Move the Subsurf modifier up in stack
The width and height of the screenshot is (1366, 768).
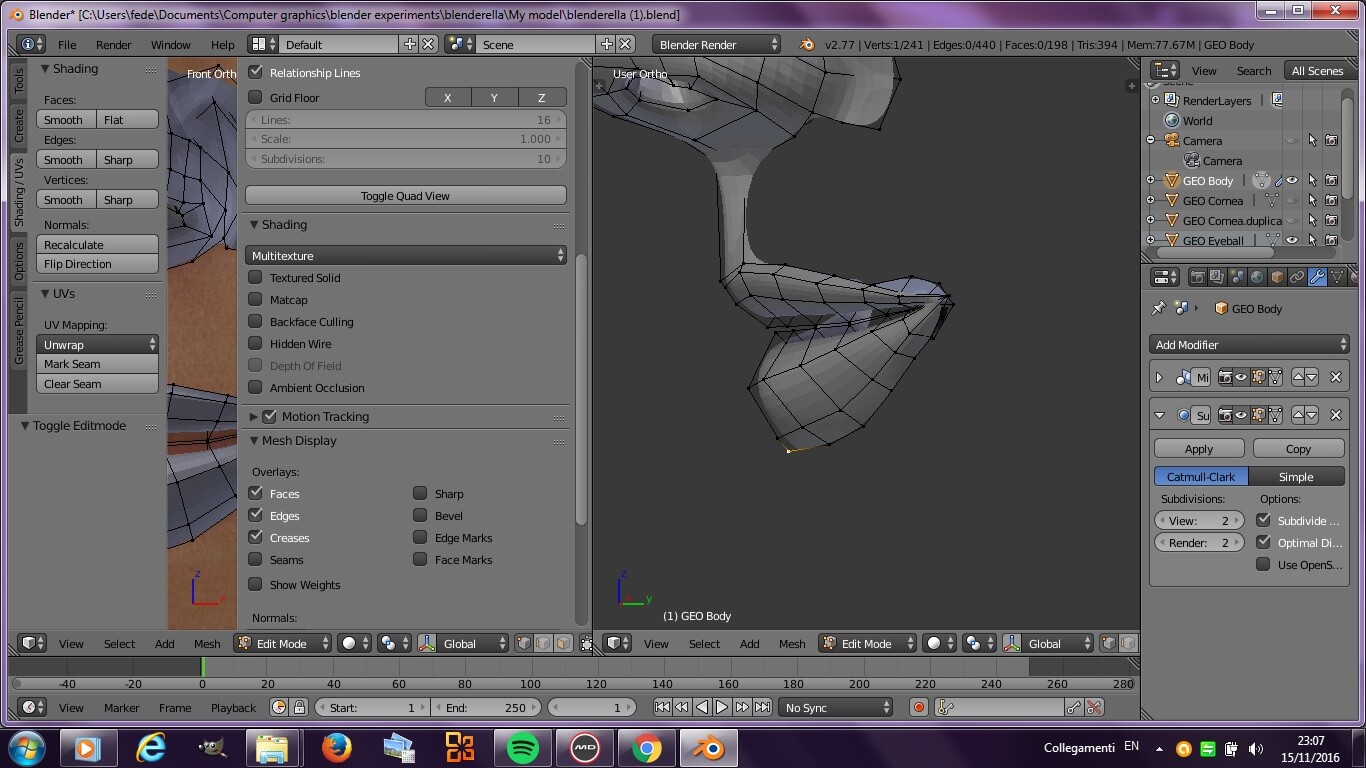coord(1298,415)
